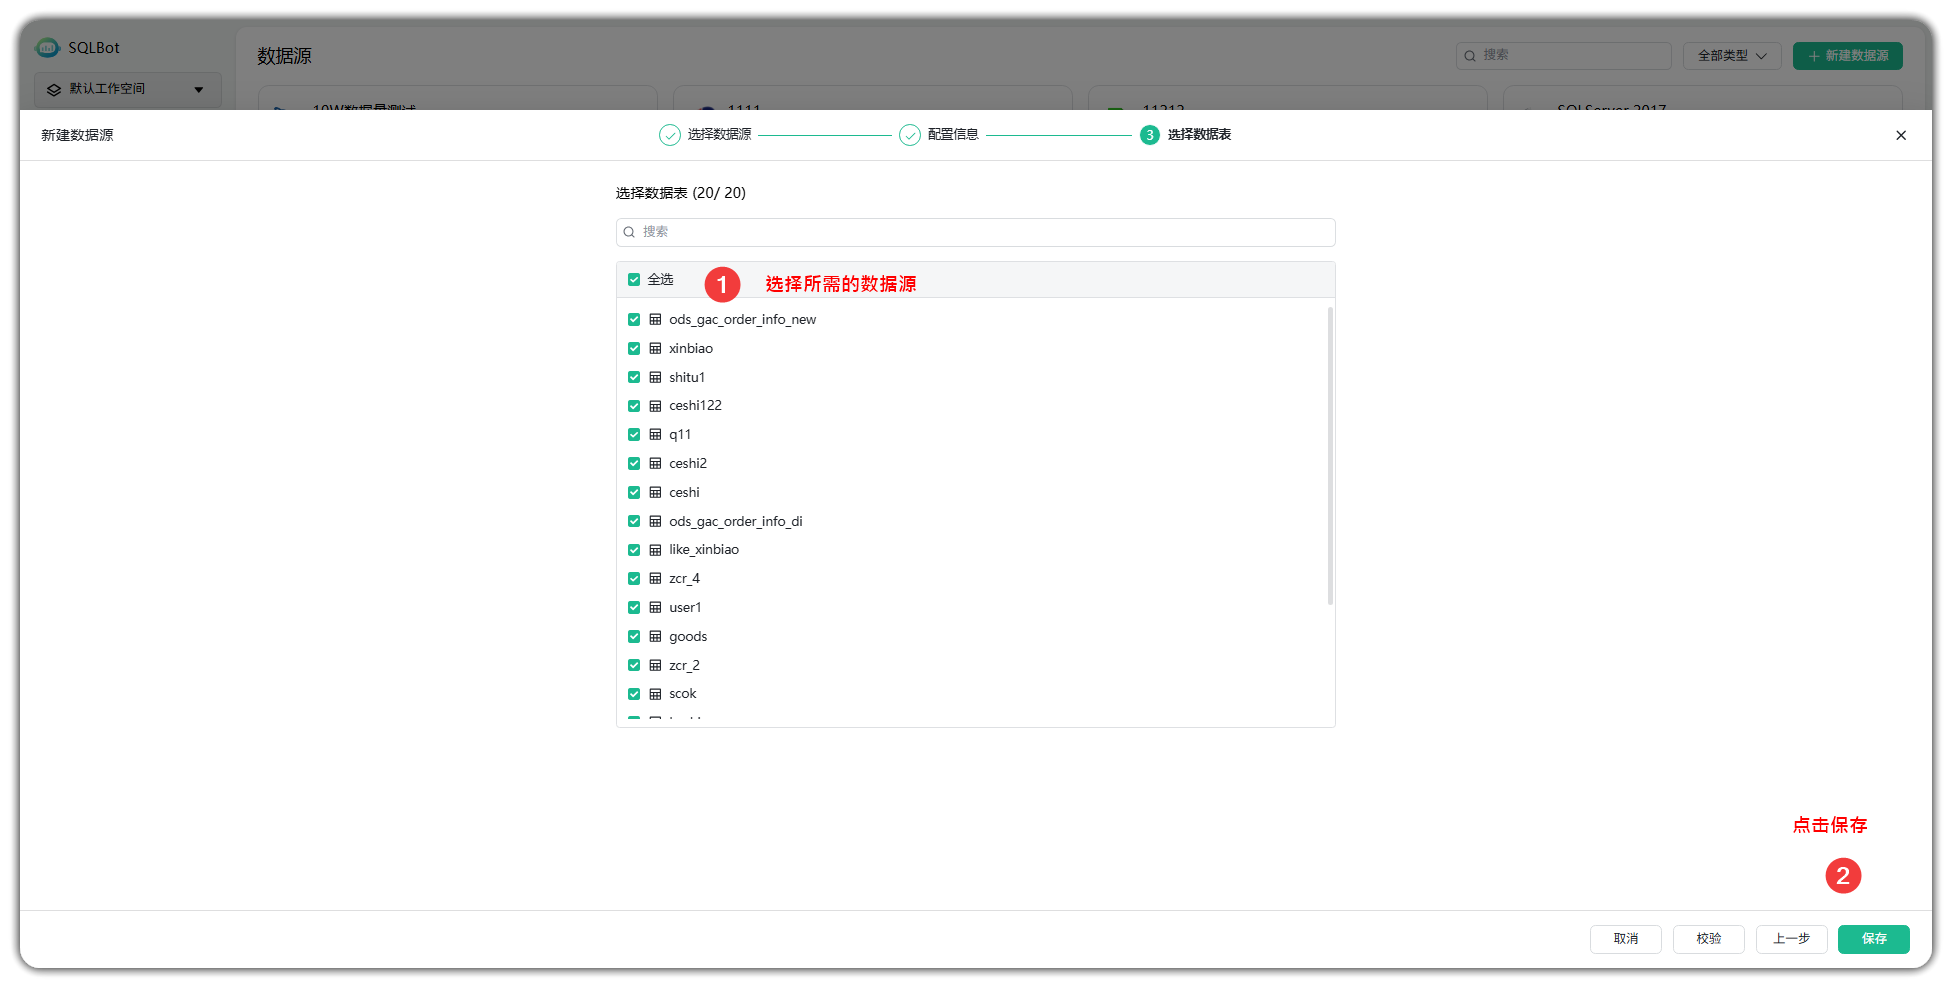The image size is (1952, 988).
Task: Deselect the zcr_4 table checkbox
Action: (634, 578)
